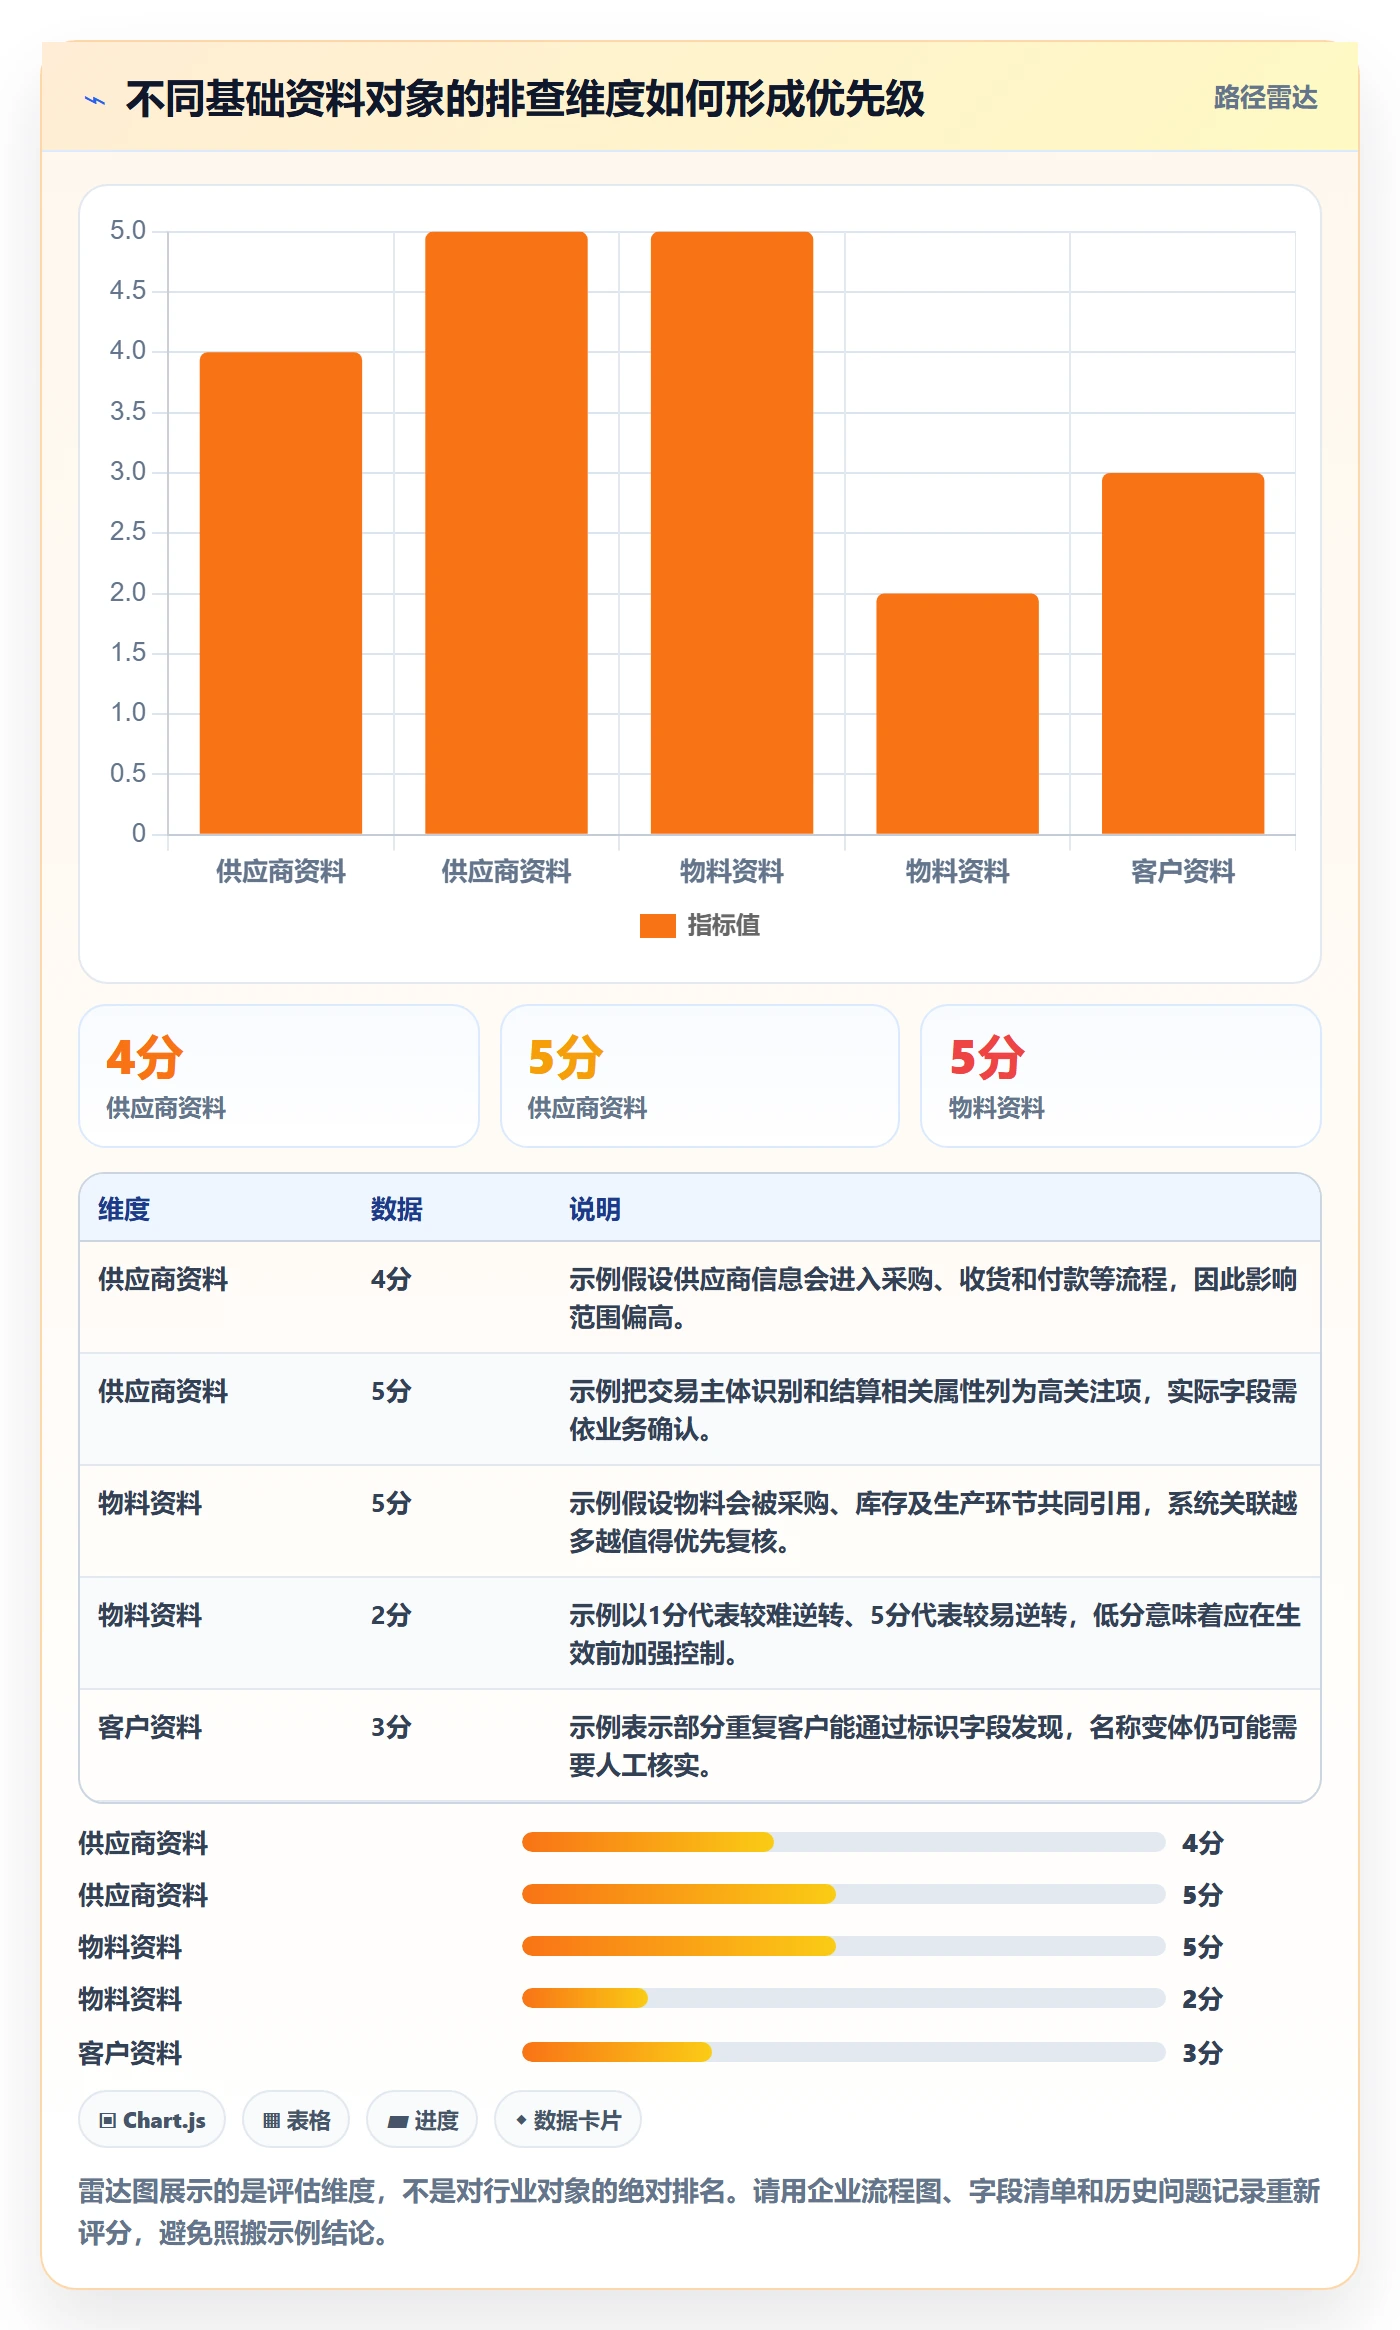Click the 0.5 tick on the y-axis
Screen dimensions: 1400x2330
(128, 774)
